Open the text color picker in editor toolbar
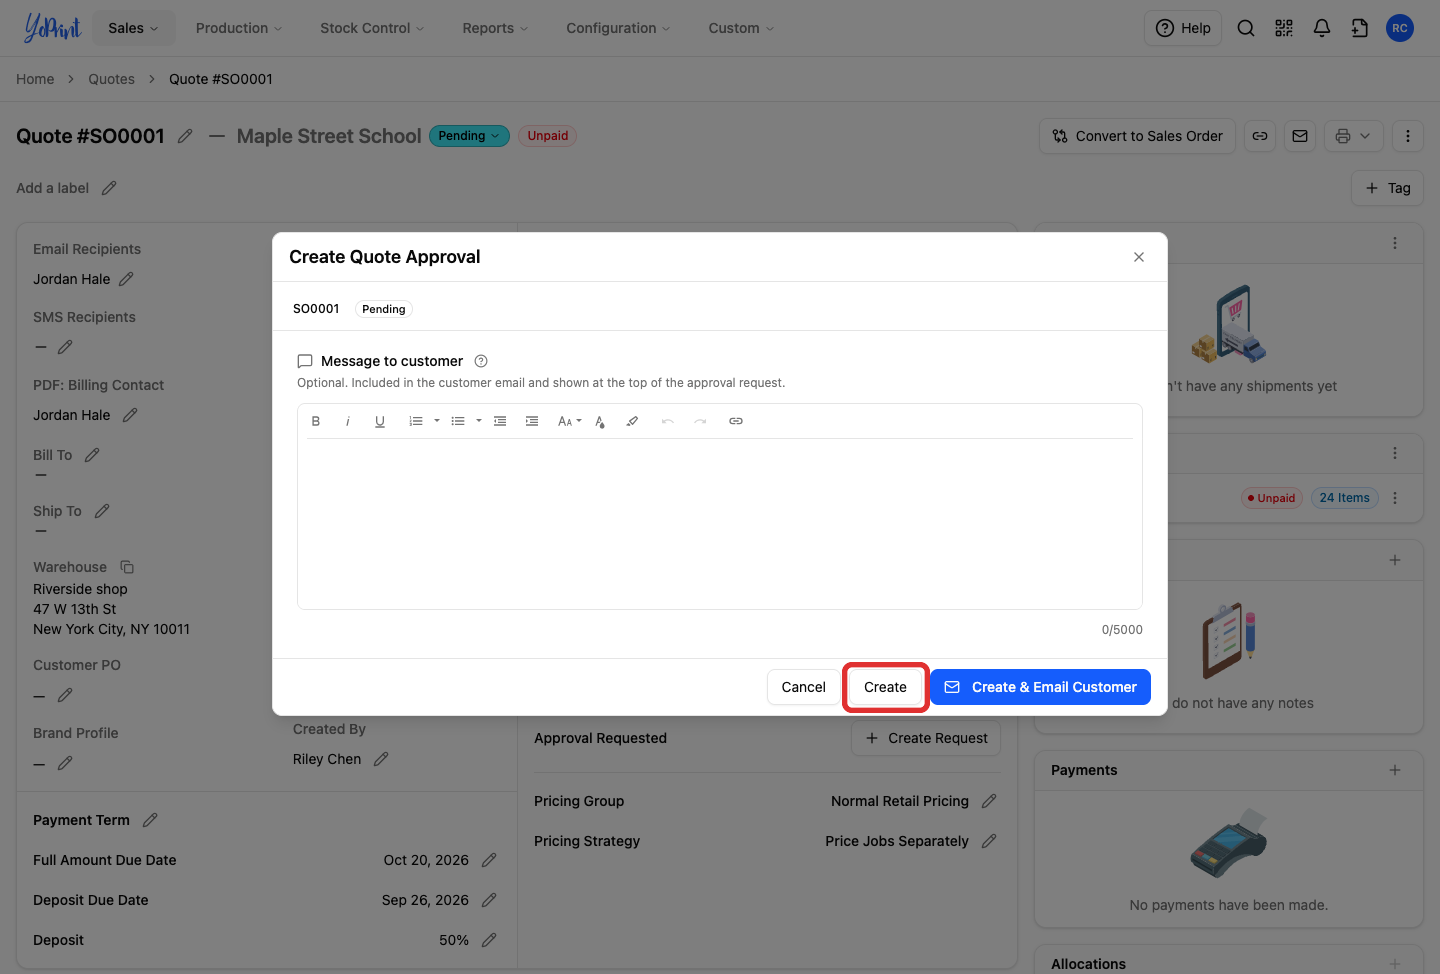Viewport: 1440px width, 974px height. 600,421
